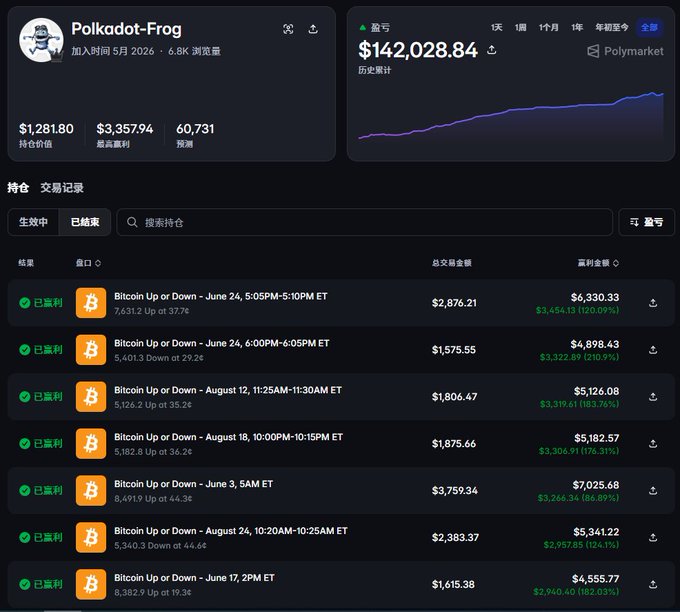Click the '5,401.3 Down at 29.2¢' detail
This screenshot has width=680, height=612.
159,358
